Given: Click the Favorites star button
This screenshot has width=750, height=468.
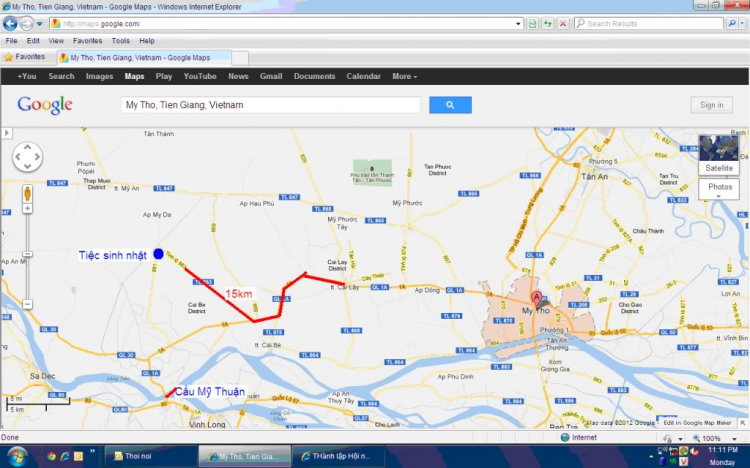Looking at the screenshot, I should [24, 57].
